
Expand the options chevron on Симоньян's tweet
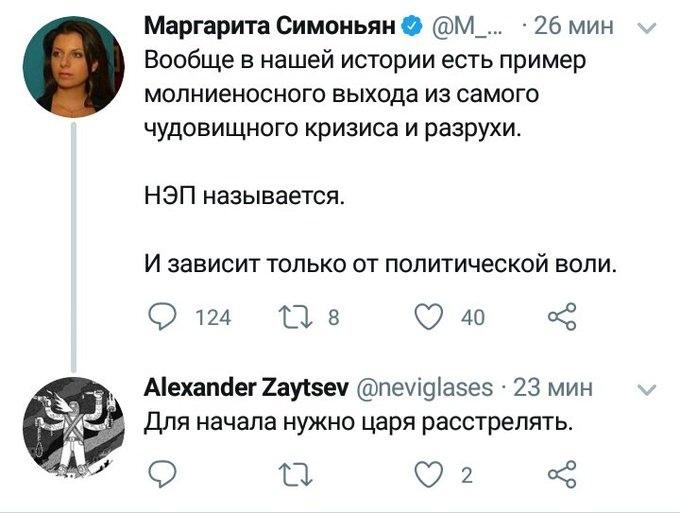(x=647, y=28)
